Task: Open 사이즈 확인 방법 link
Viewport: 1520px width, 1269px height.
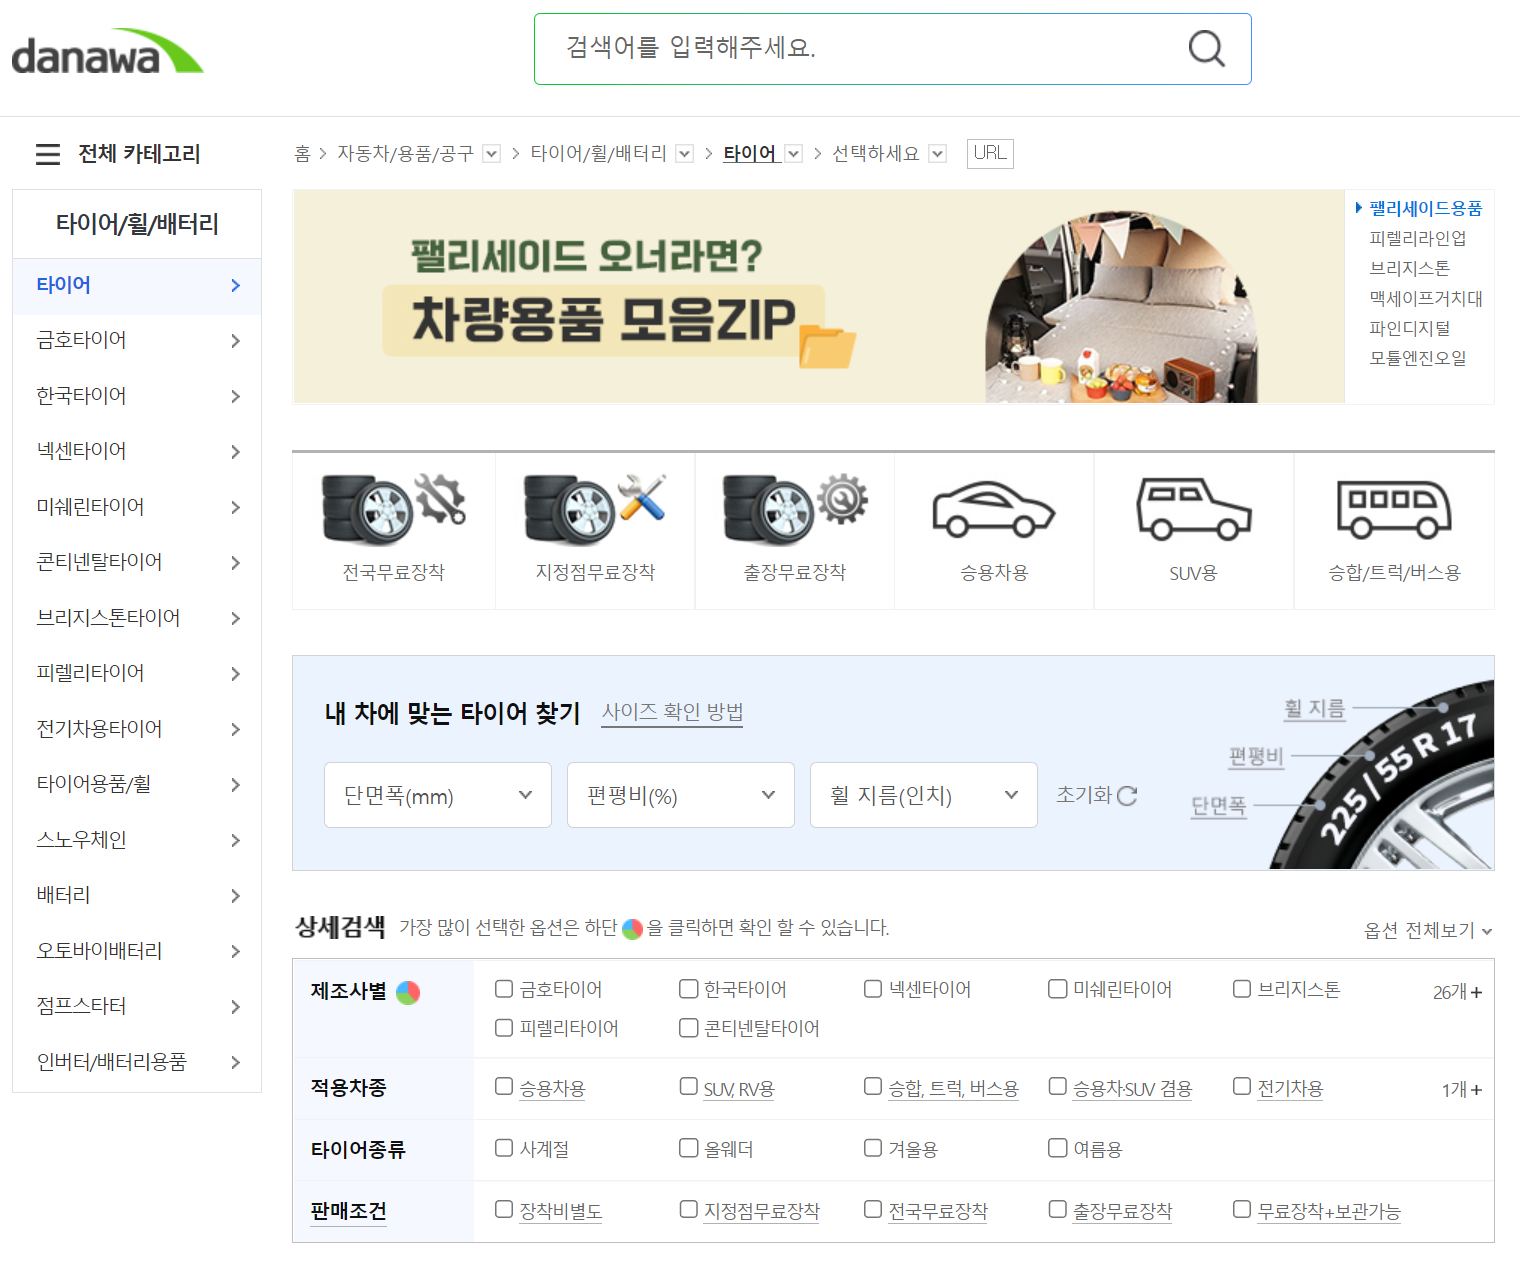Action: point(672,712)
